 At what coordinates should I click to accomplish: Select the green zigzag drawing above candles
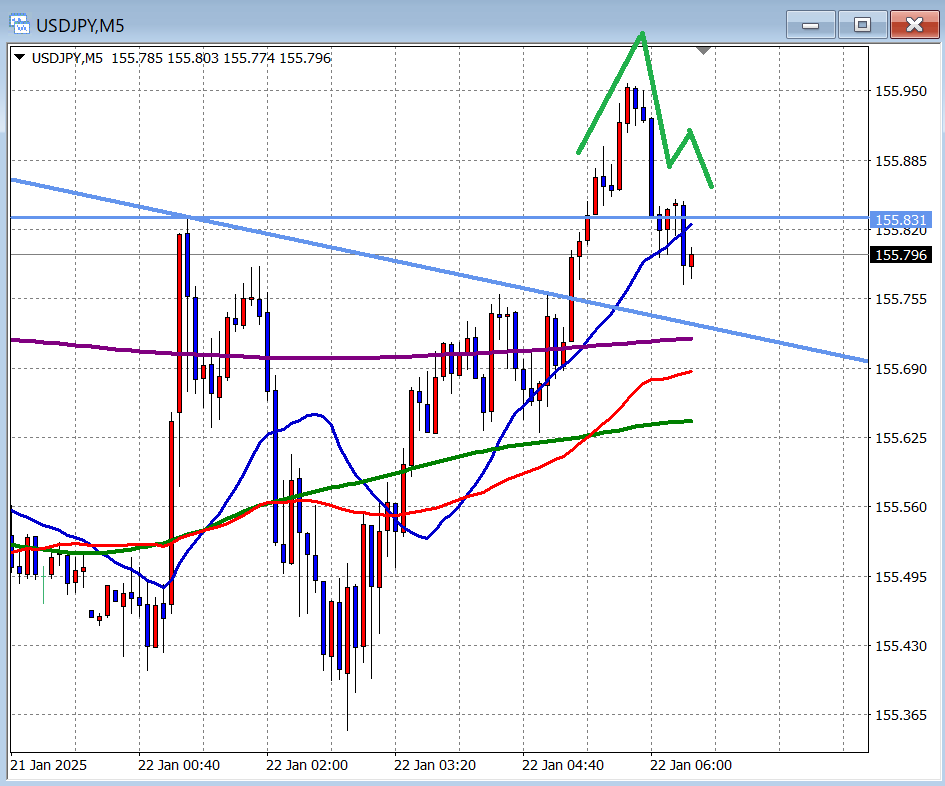coord(610,92)
